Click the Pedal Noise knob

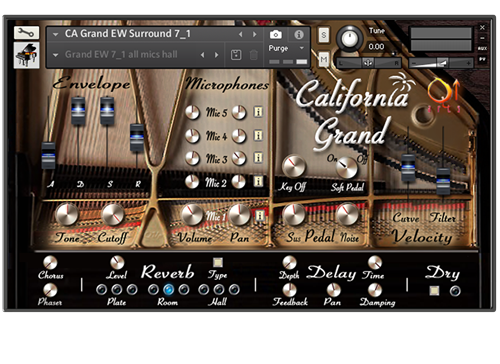pyautogui.click(x=348, y=214)
